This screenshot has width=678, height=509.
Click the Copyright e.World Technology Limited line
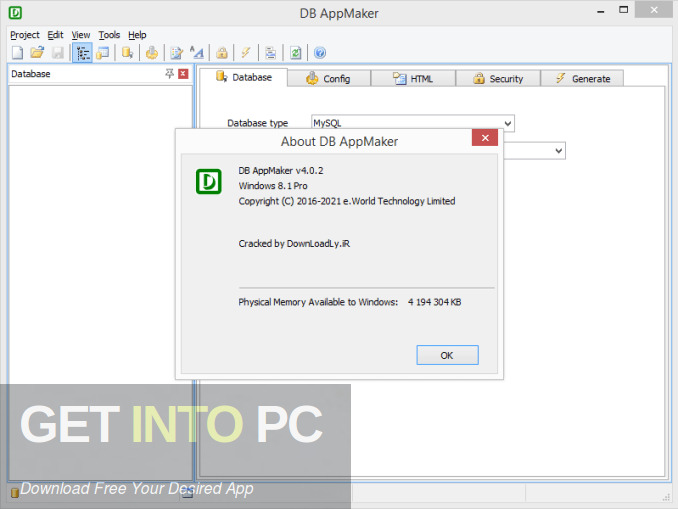[x=347, y=201]
